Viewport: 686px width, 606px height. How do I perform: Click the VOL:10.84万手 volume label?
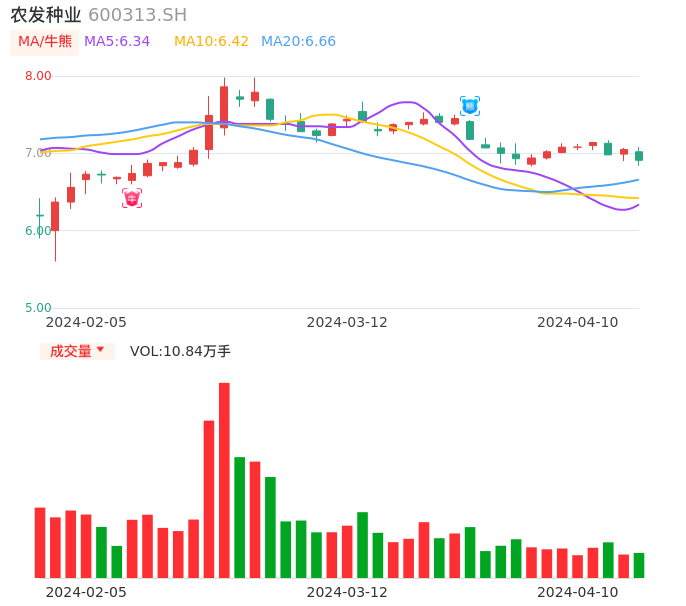click(x=180, y=351)
